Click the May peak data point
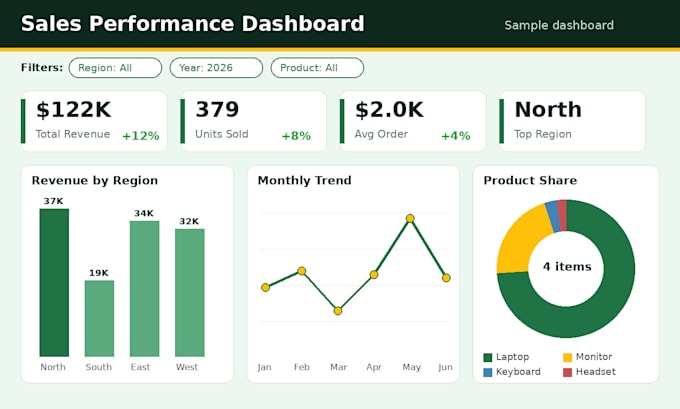Viewport: 680px width, 409px height. pos(410,218)
